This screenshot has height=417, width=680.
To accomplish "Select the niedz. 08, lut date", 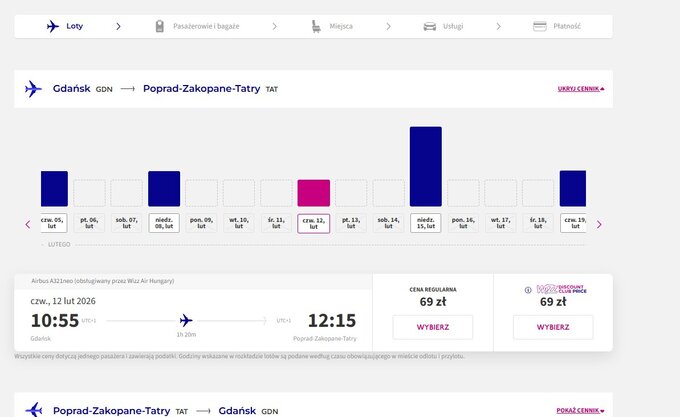I will [164, 223].
